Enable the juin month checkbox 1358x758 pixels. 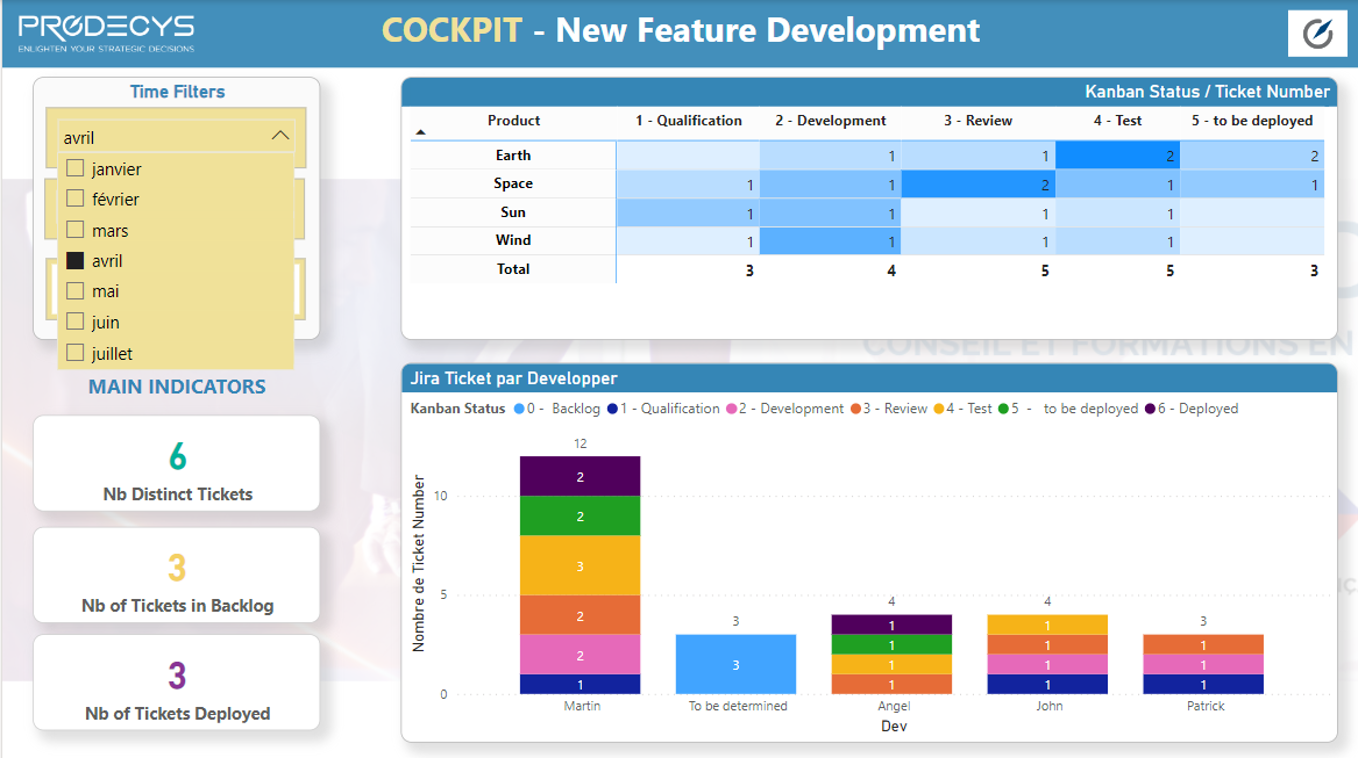pos(75,322)
